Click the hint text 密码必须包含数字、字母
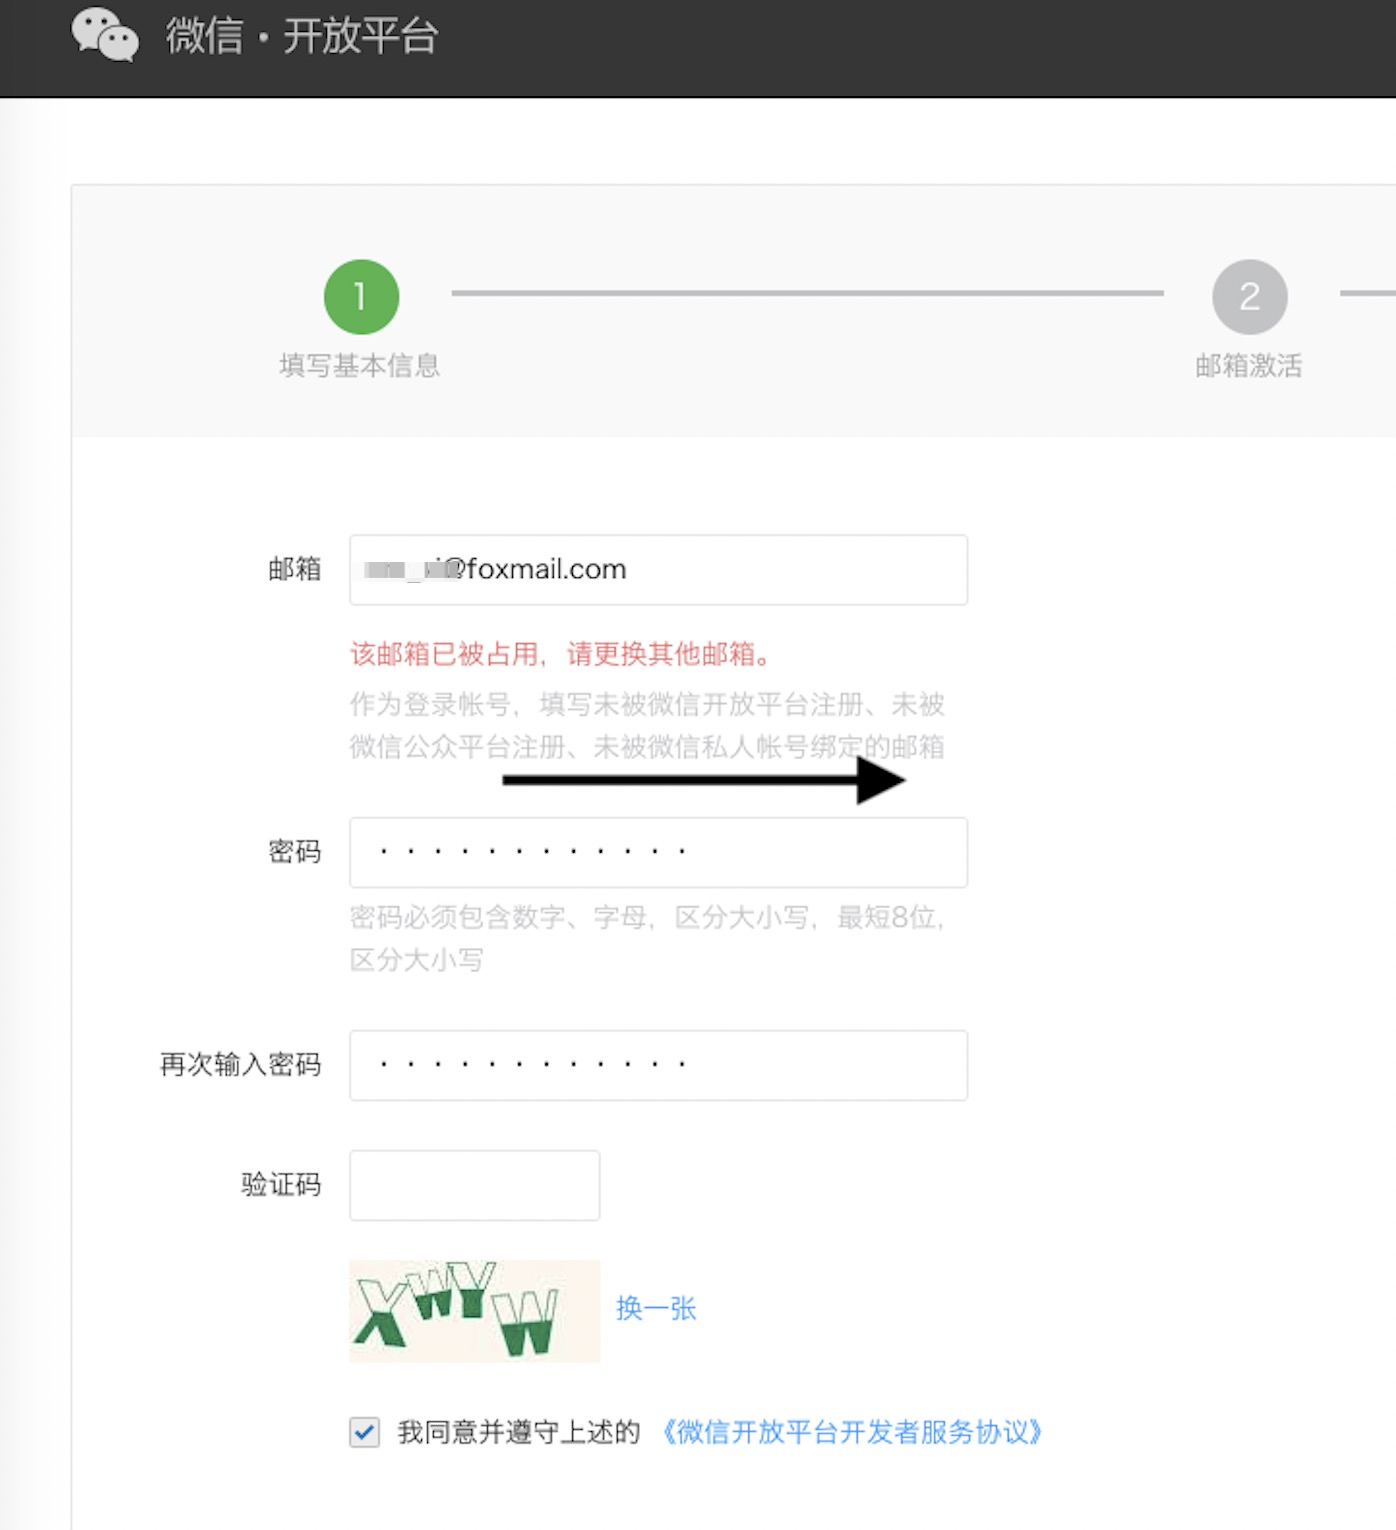1396x1530 pixels. point(647,938)
